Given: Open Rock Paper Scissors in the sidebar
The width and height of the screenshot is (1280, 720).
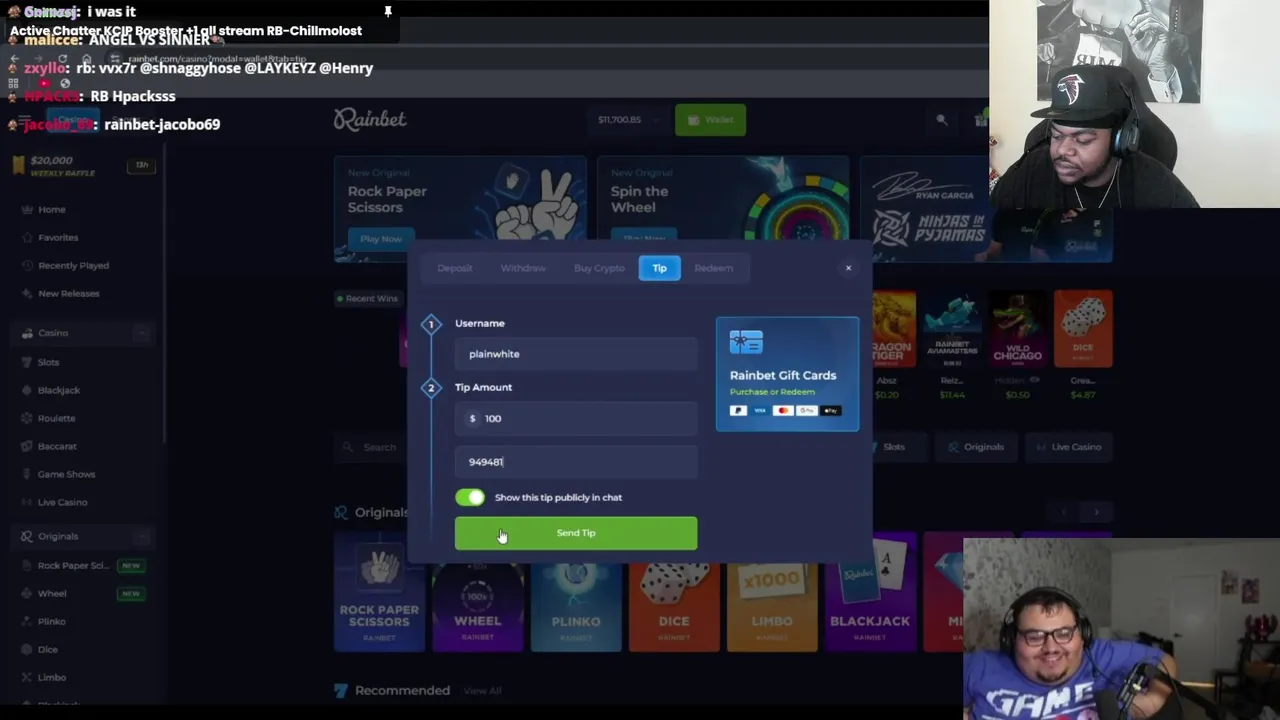Looking at the screenshot, I should pos(73,566).
